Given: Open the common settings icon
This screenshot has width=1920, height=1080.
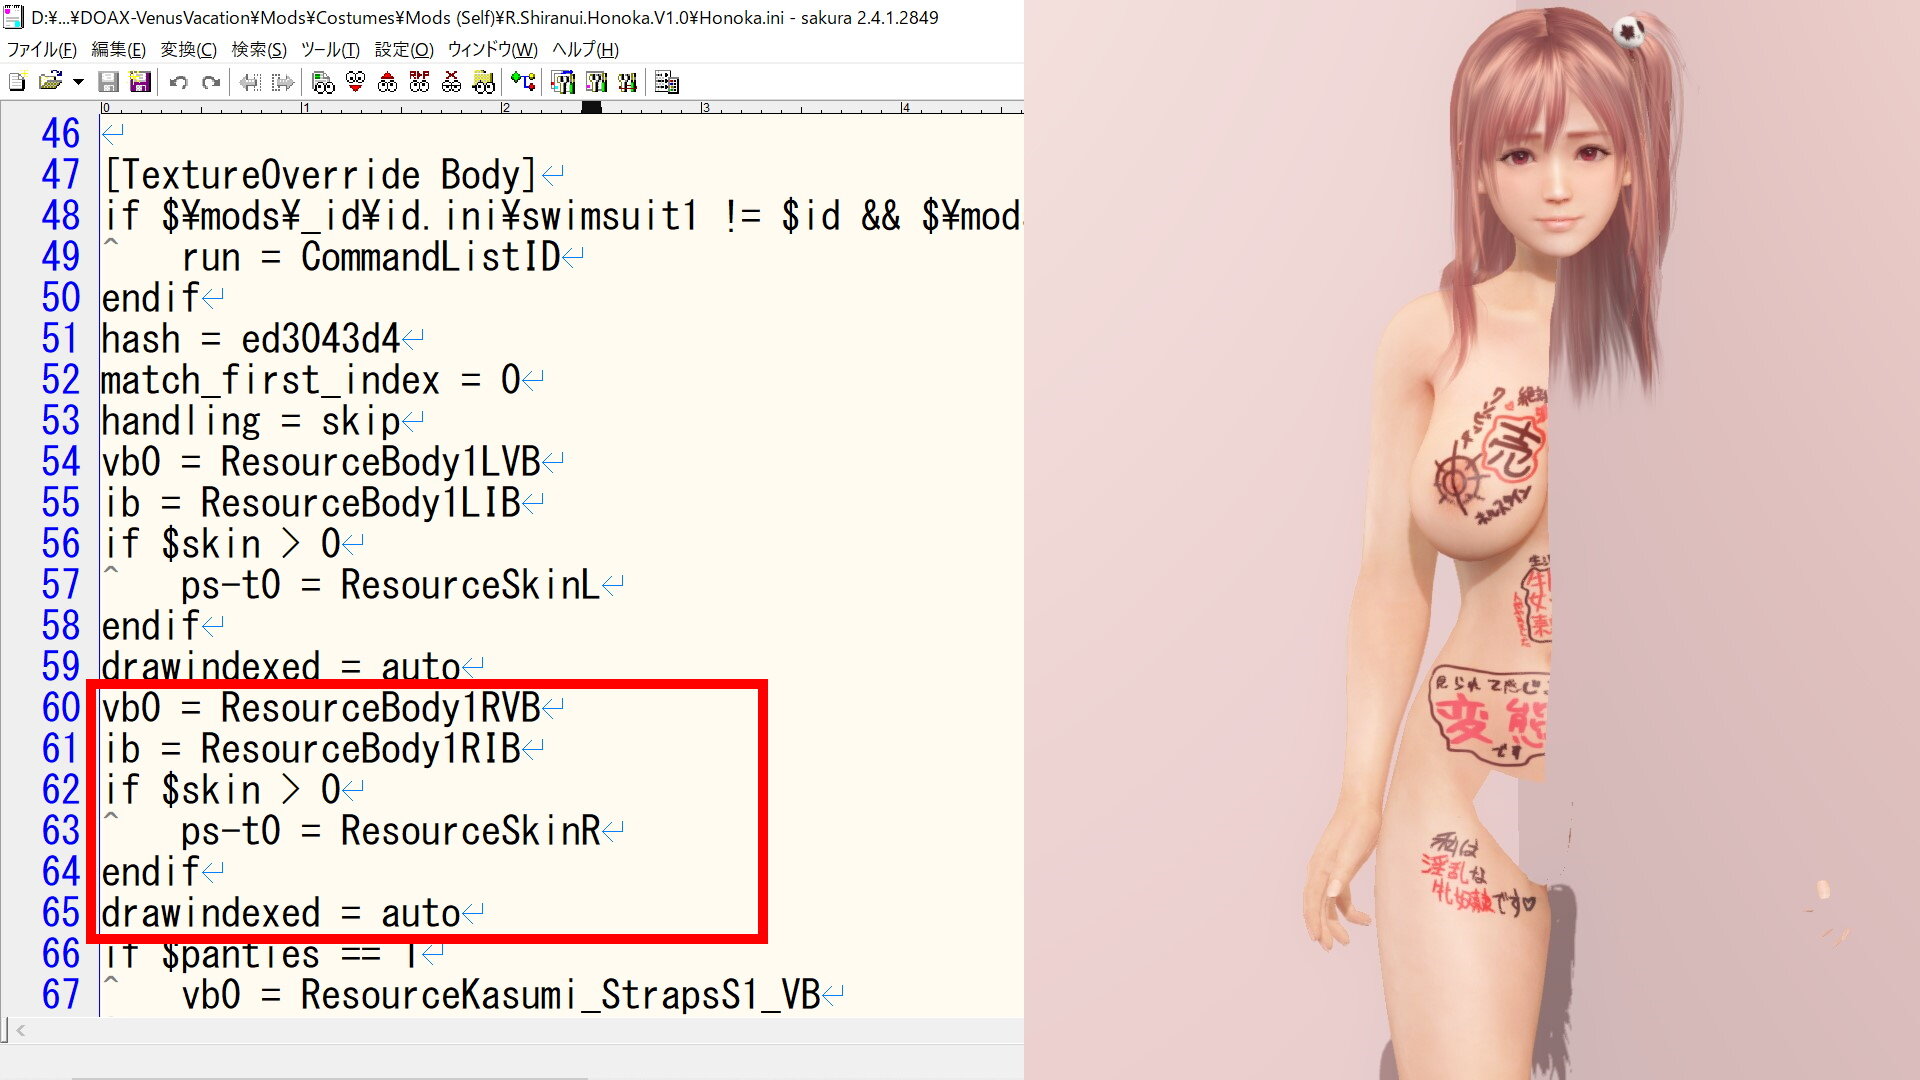Looking at the screenshot, I should (628, 82).
